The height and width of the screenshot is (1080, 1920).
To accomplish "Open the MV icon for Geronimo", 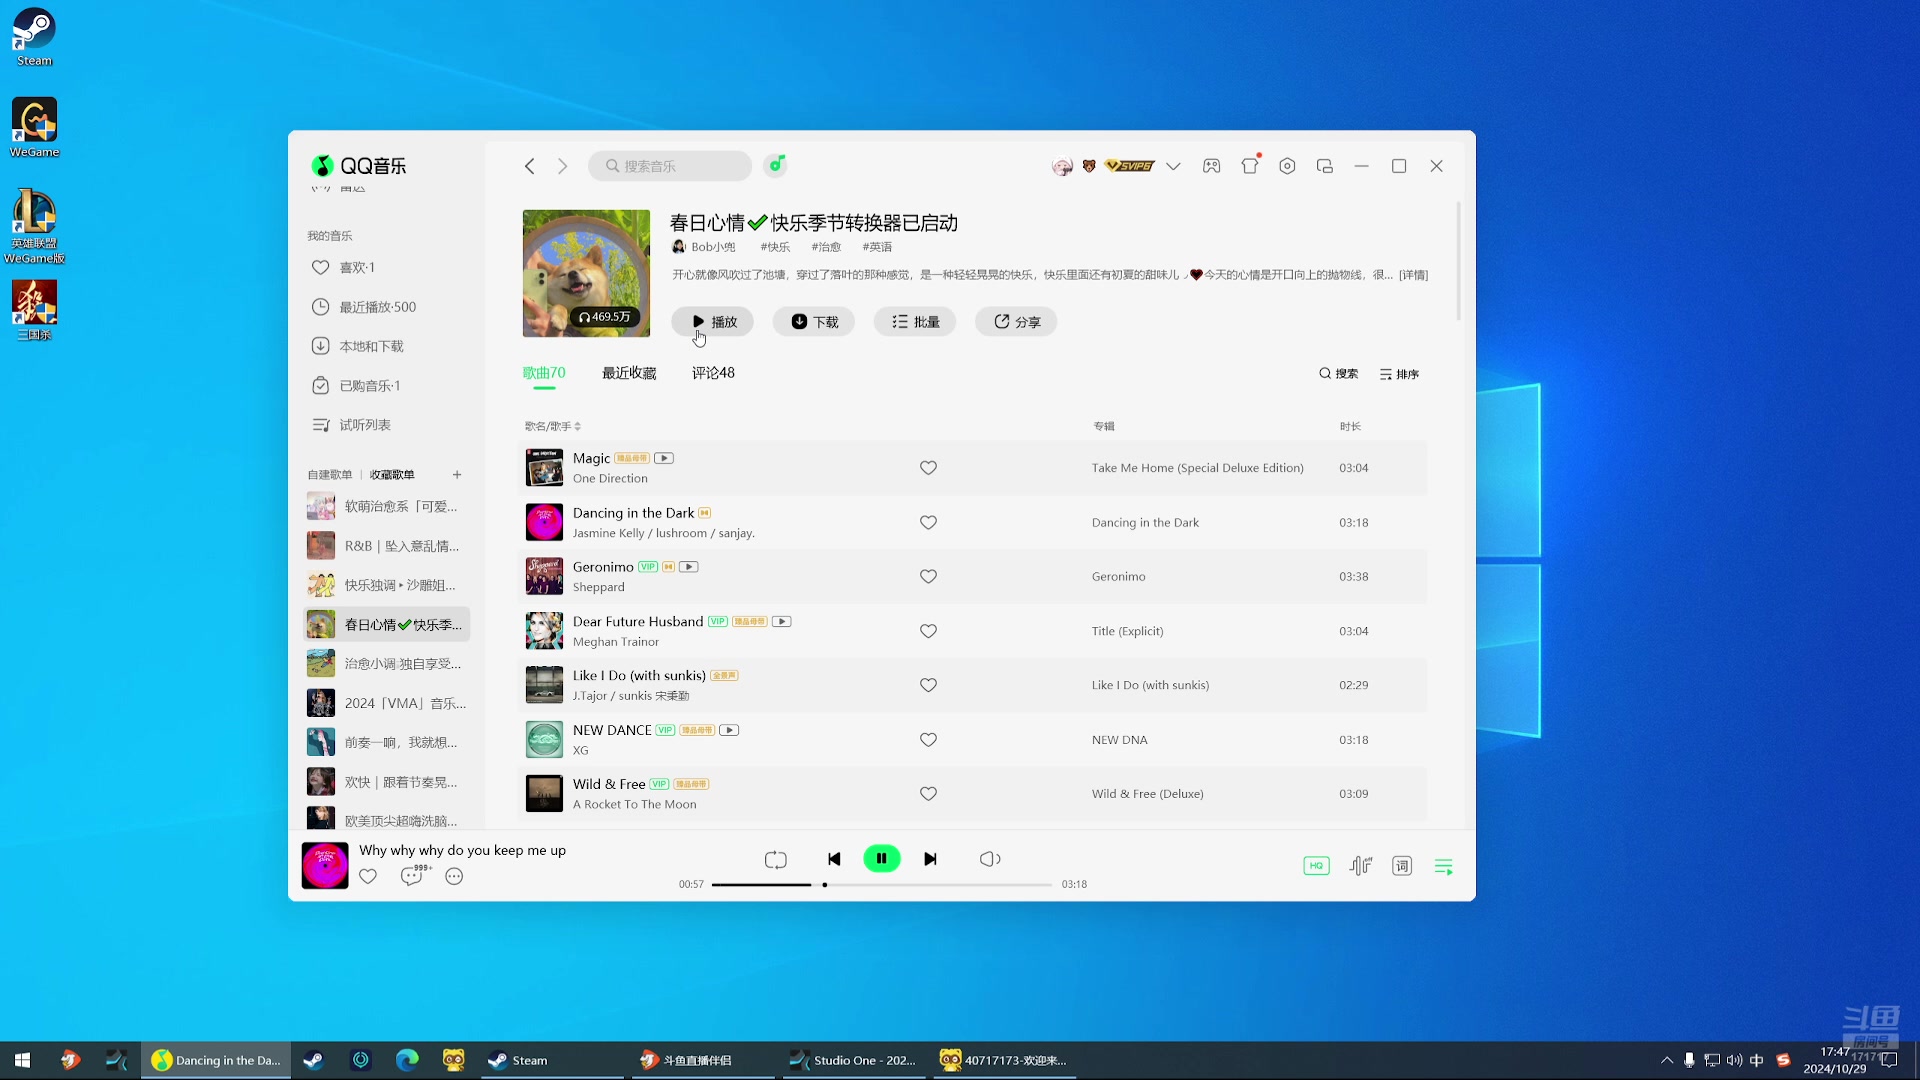I will (688, 567).
